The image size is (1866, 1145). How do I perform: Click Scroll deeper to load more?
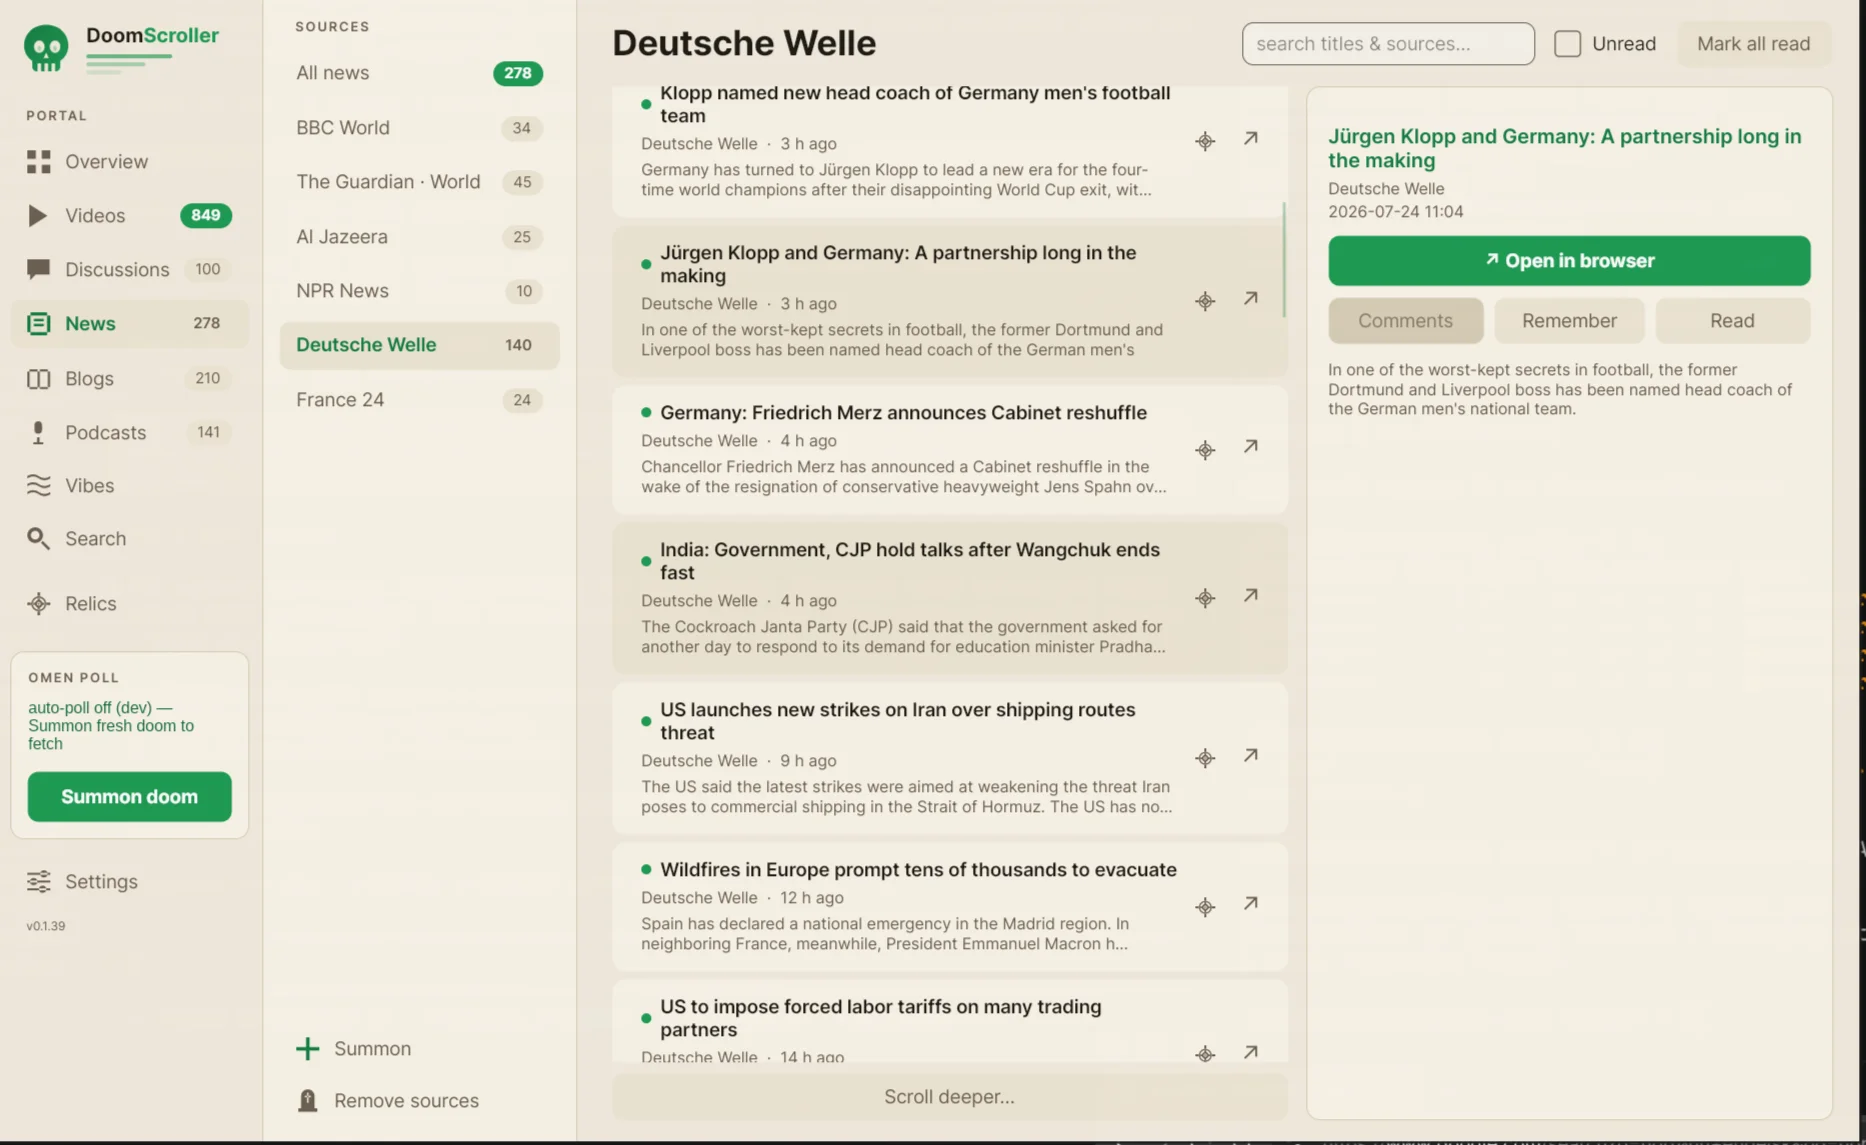(x=949, y=1097)
